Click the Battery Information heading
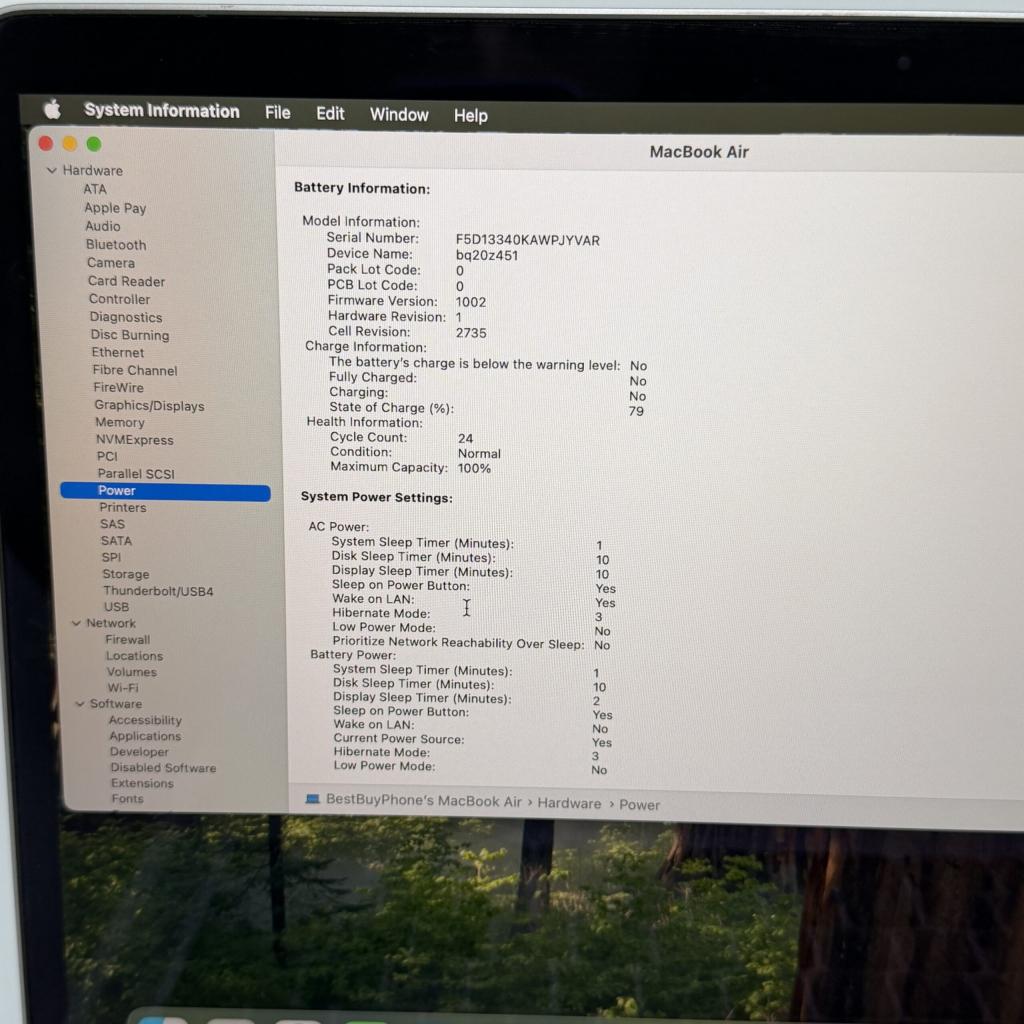This screenshot has height=1024, width=1024. (362, 188)
